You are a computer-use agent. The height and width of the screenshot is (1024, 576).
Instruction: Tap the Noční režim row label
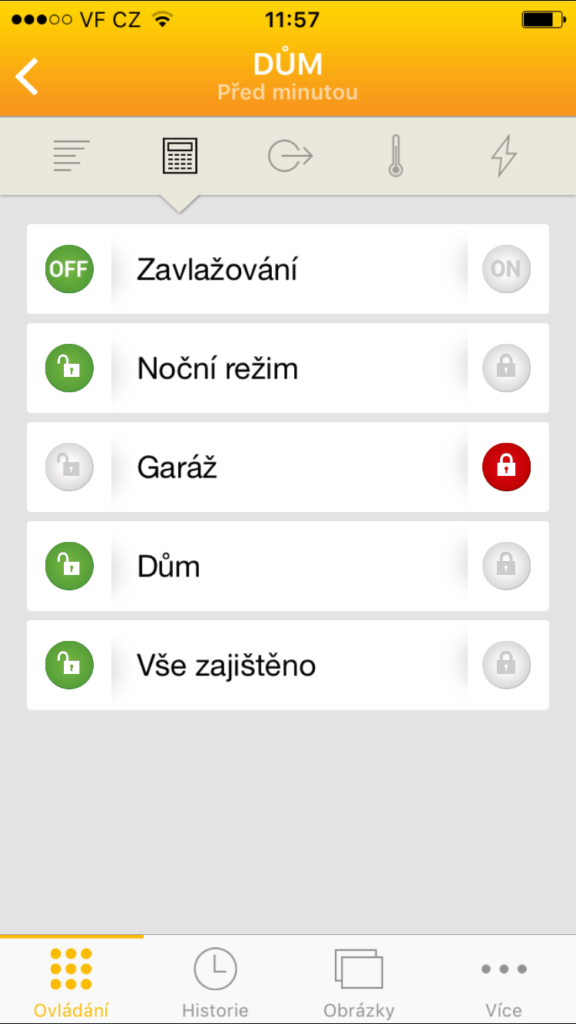pyautogui.click(x=217, y=369)
